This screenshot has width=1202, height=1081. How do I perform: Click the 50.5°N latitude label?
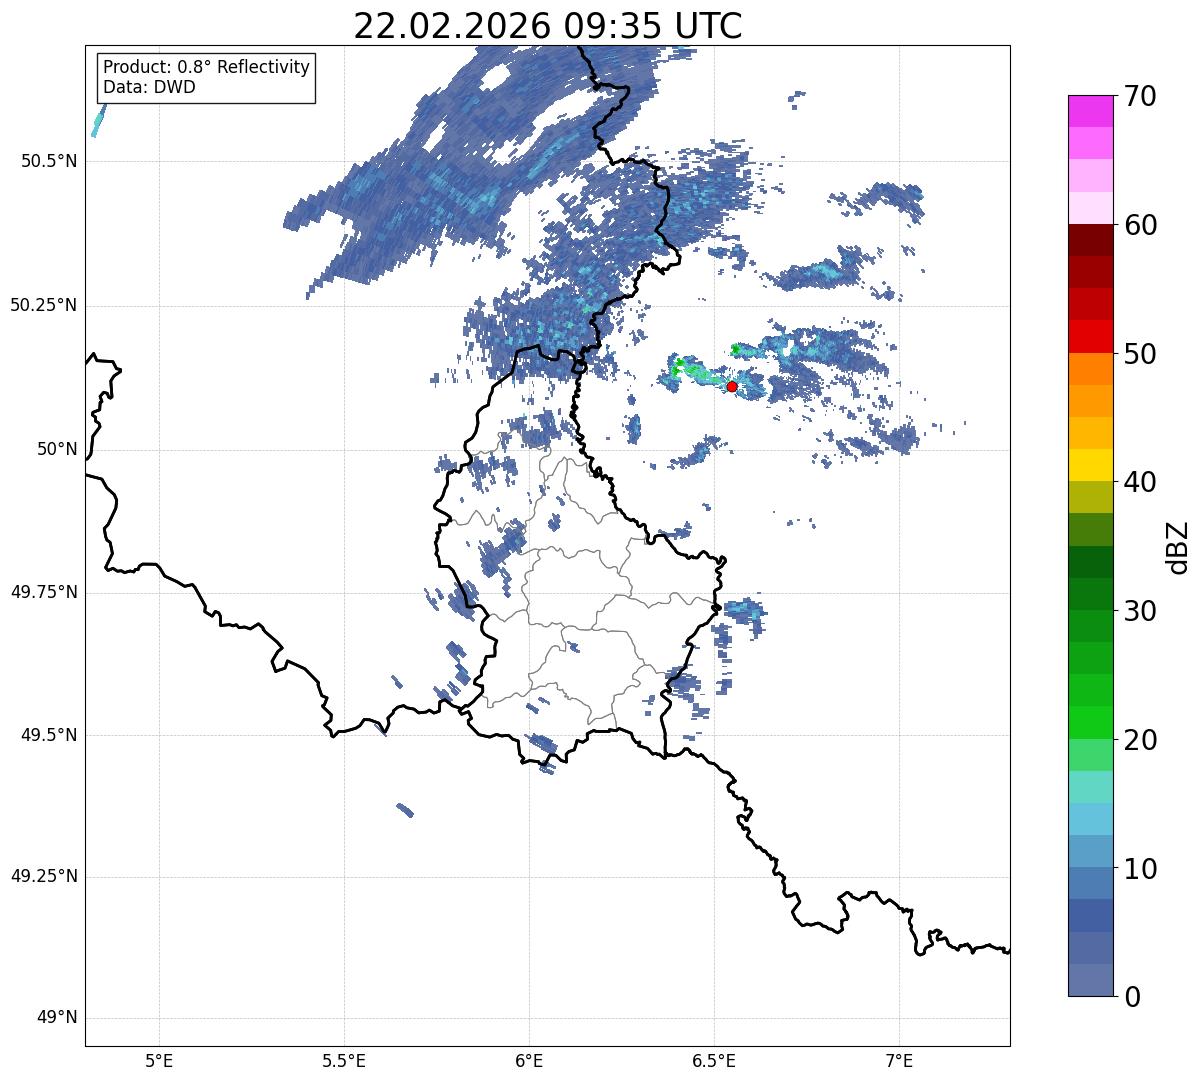pyautogui.click(x=48, y=161)
